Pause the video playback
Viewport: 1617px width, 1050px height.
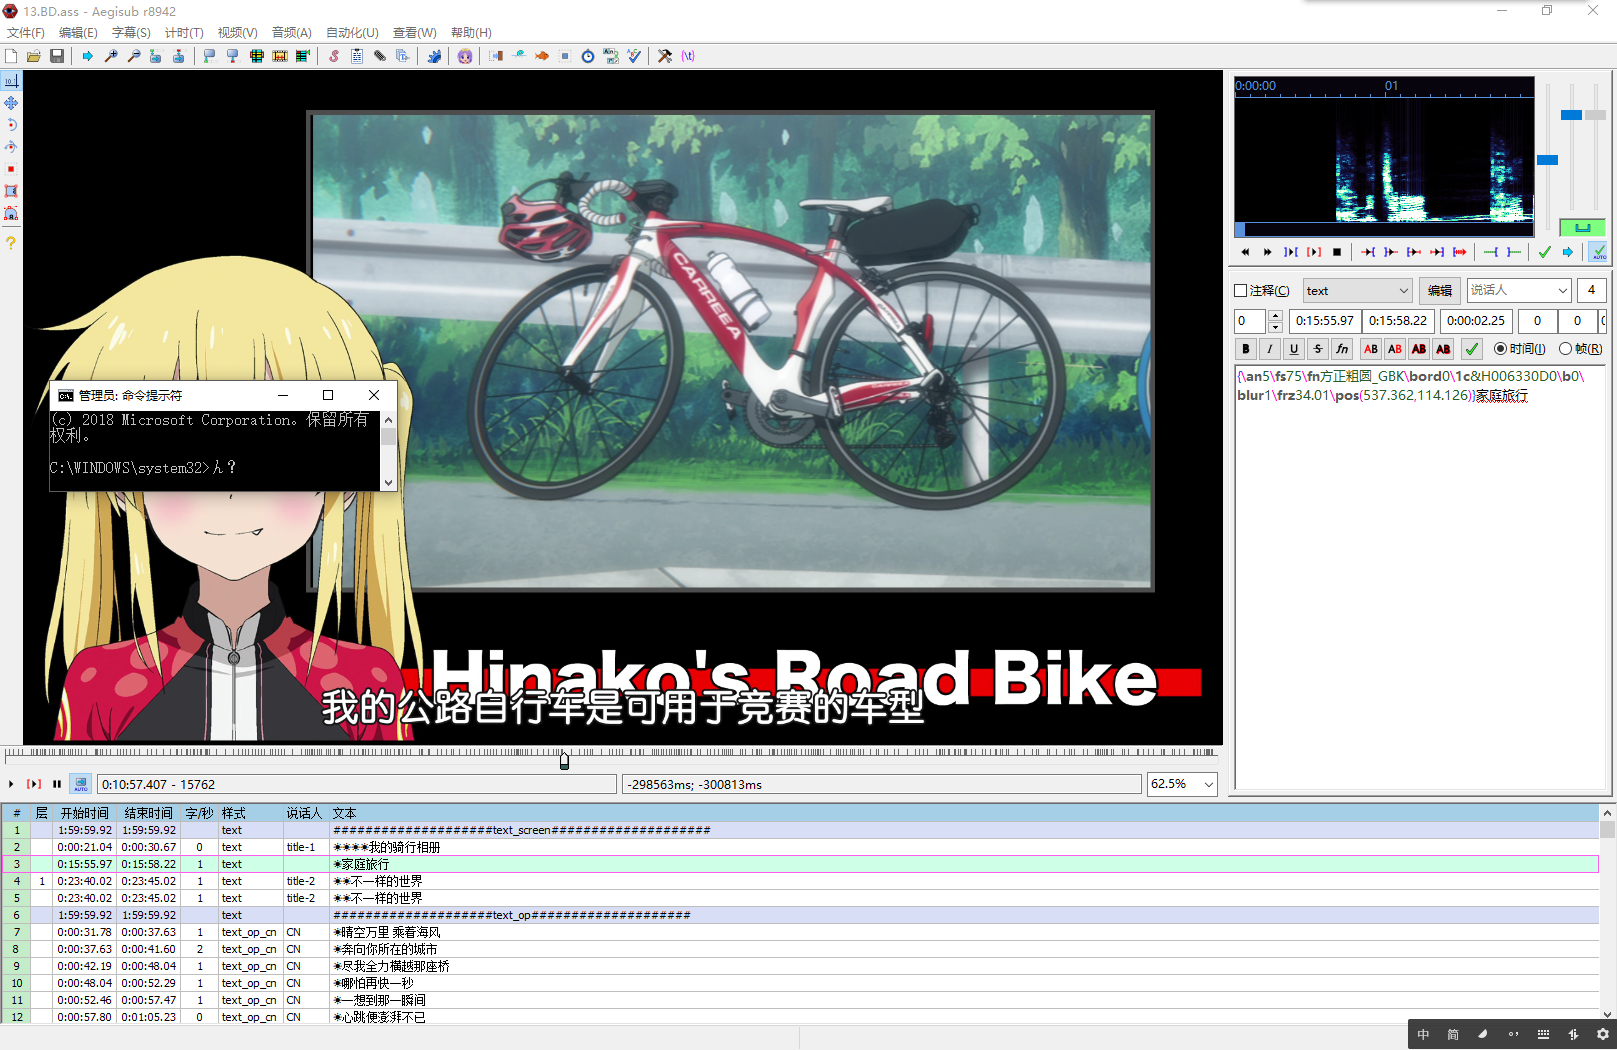coord(57,784)
